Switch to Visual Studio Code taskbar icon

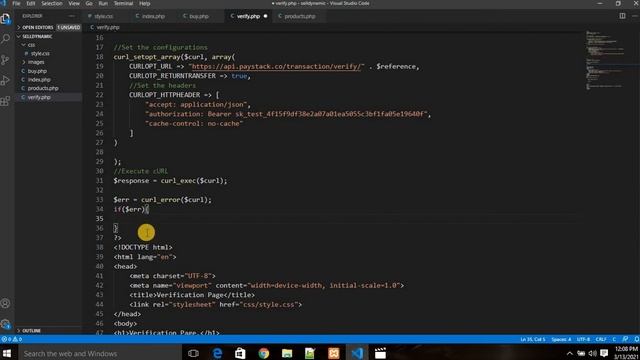click(357, 353)
